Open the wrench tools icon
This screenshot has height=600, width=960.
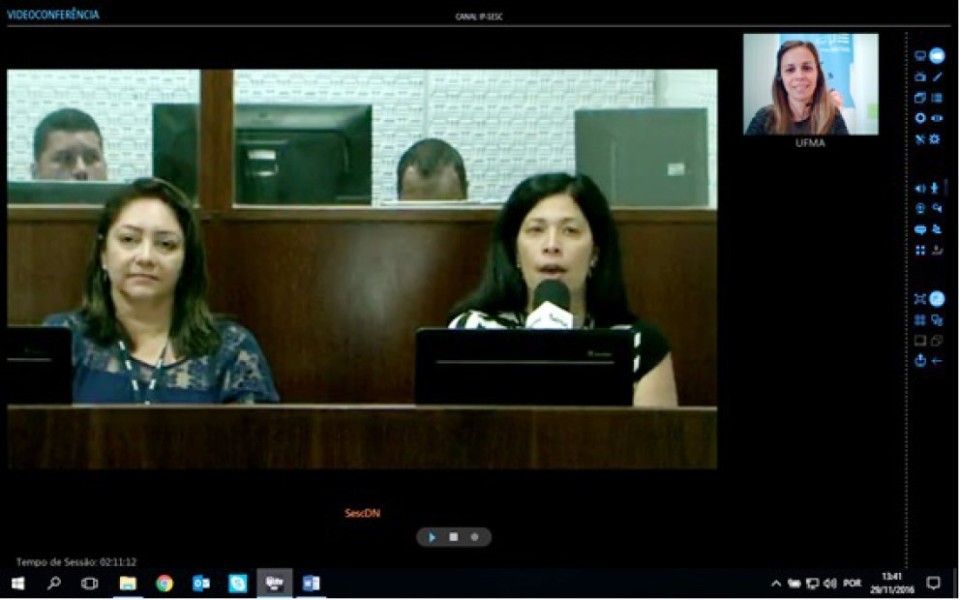[x=920, y=139]
